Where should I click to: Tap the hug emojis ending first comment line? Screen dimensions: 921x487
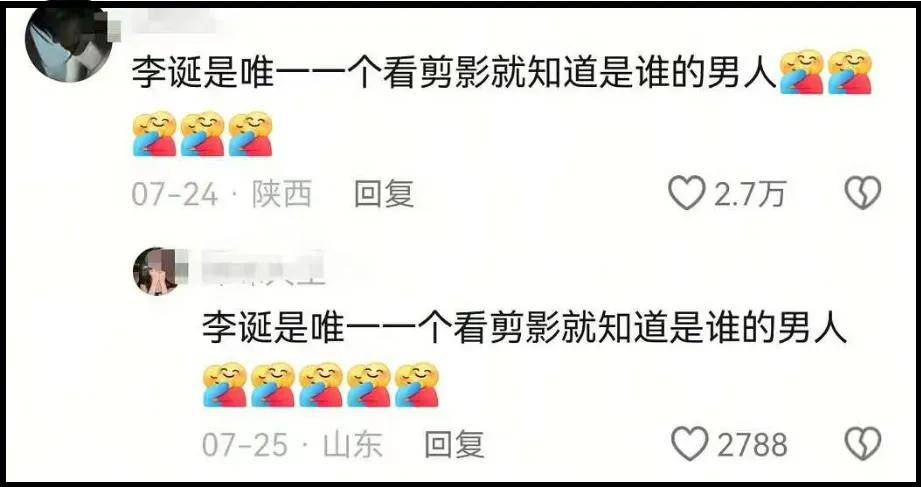pyautogui.click(x=826, y=72)
